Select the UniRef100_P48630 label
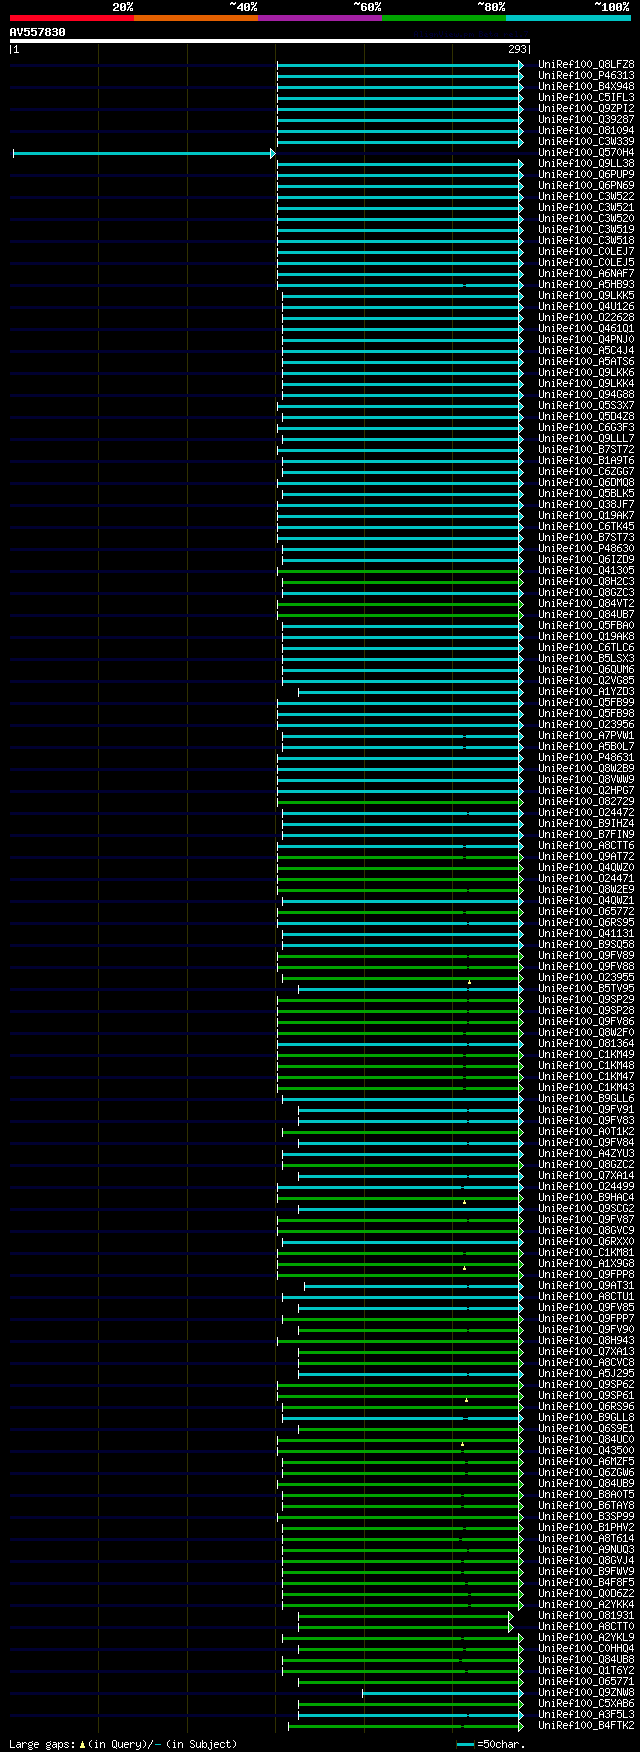 (x=586, y=549)
